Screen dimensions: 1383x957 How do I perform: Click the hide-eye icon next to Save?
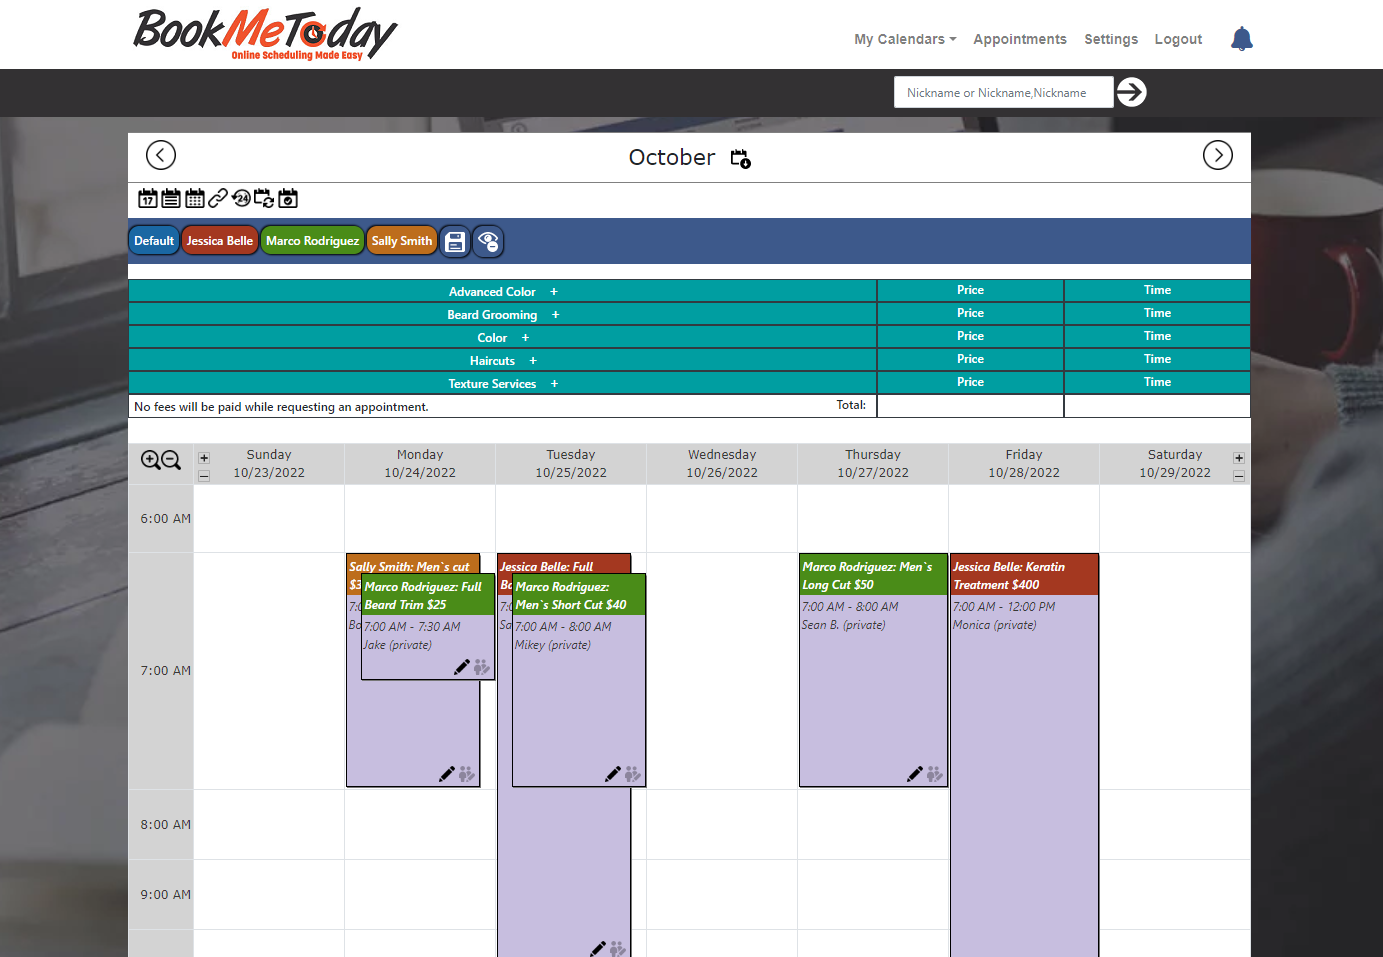[488, 241]
